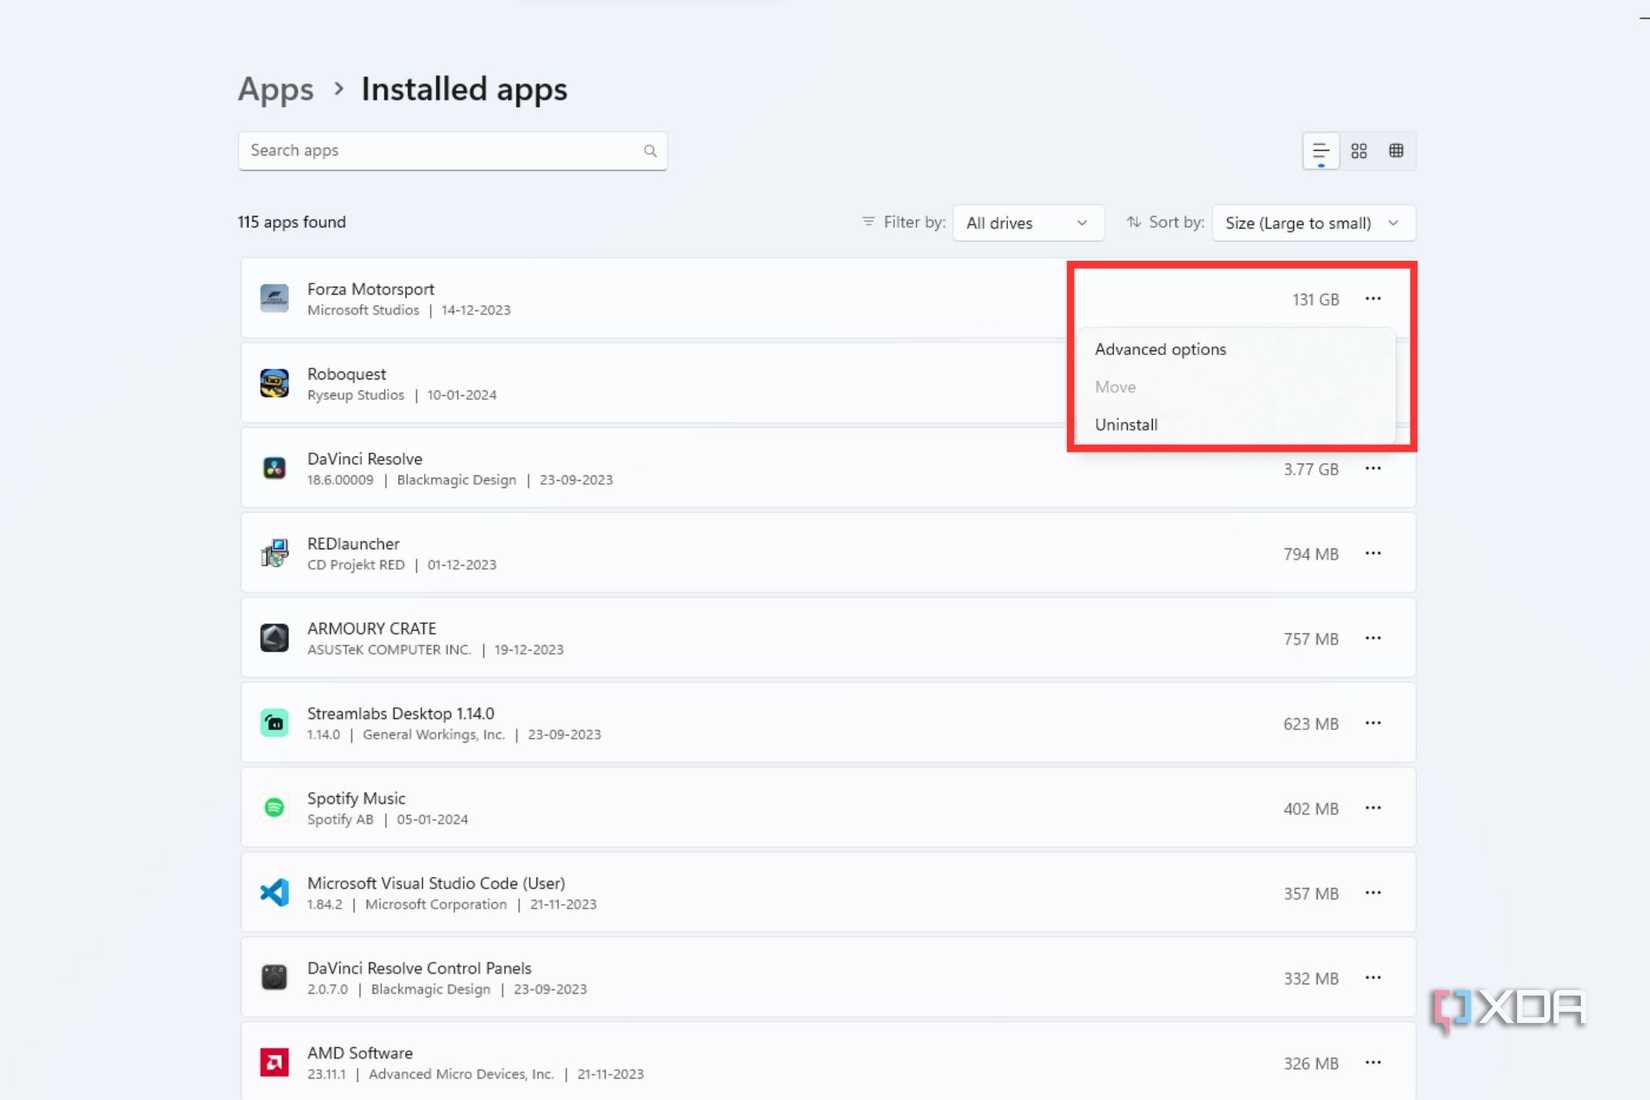Image resolution: width=1650 pixels, height=1100 pixels.
Task: Select the DaVinci Resolve app name
Action: click(365, 459)
